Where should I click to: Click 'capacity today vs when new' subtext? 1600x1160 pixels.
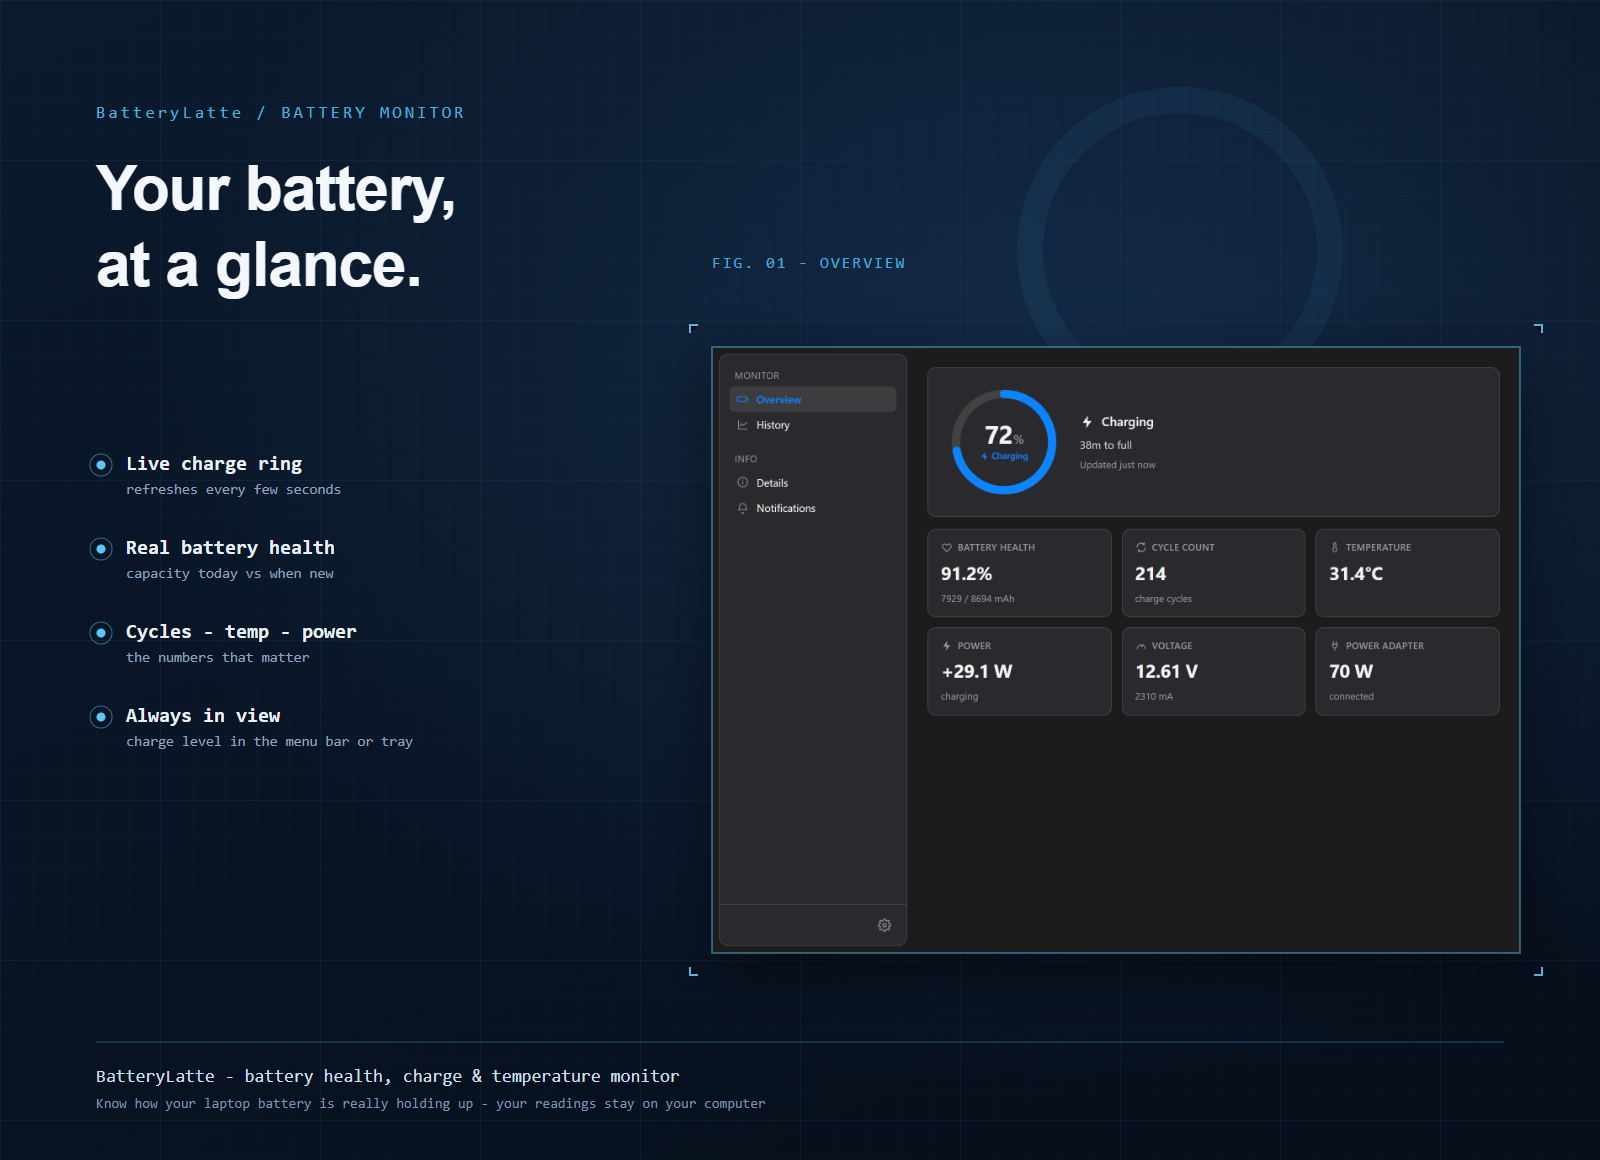point(230,573)
